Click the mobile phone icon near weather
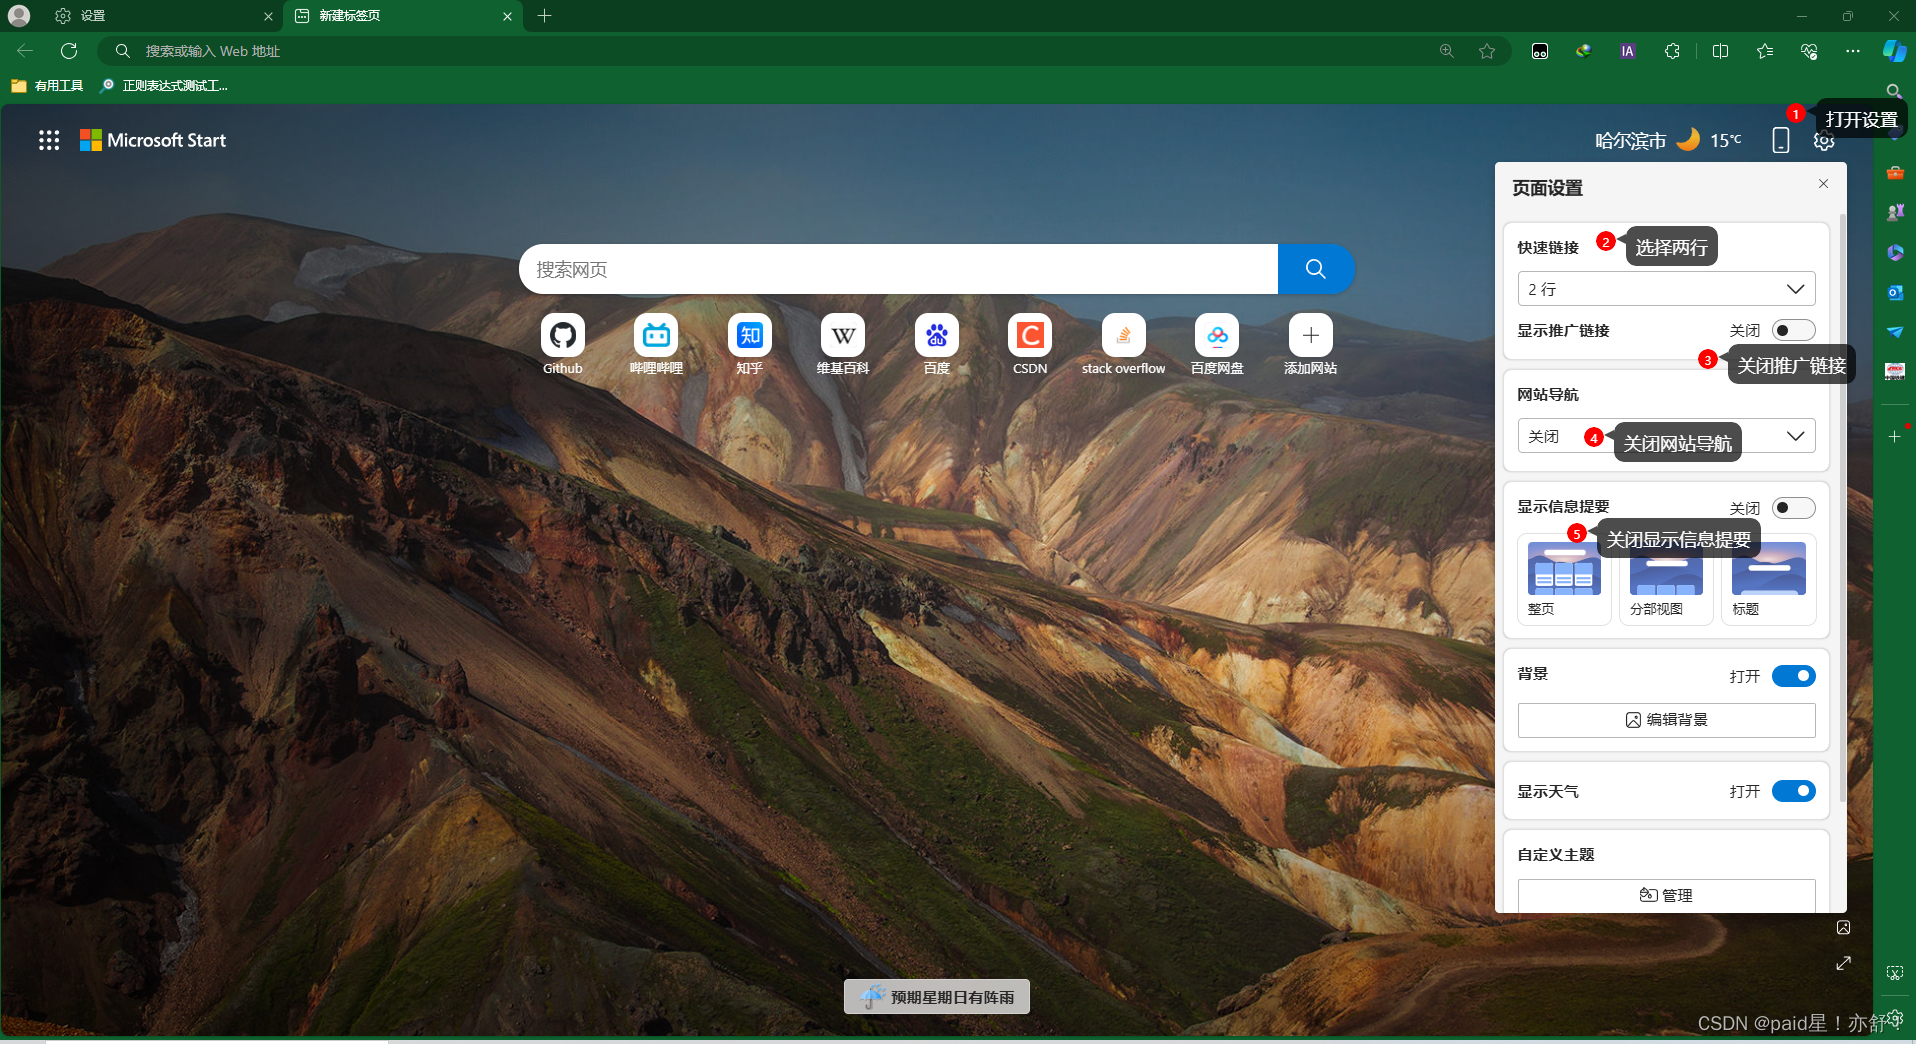1916x1044 pixels. (1781, 140)
